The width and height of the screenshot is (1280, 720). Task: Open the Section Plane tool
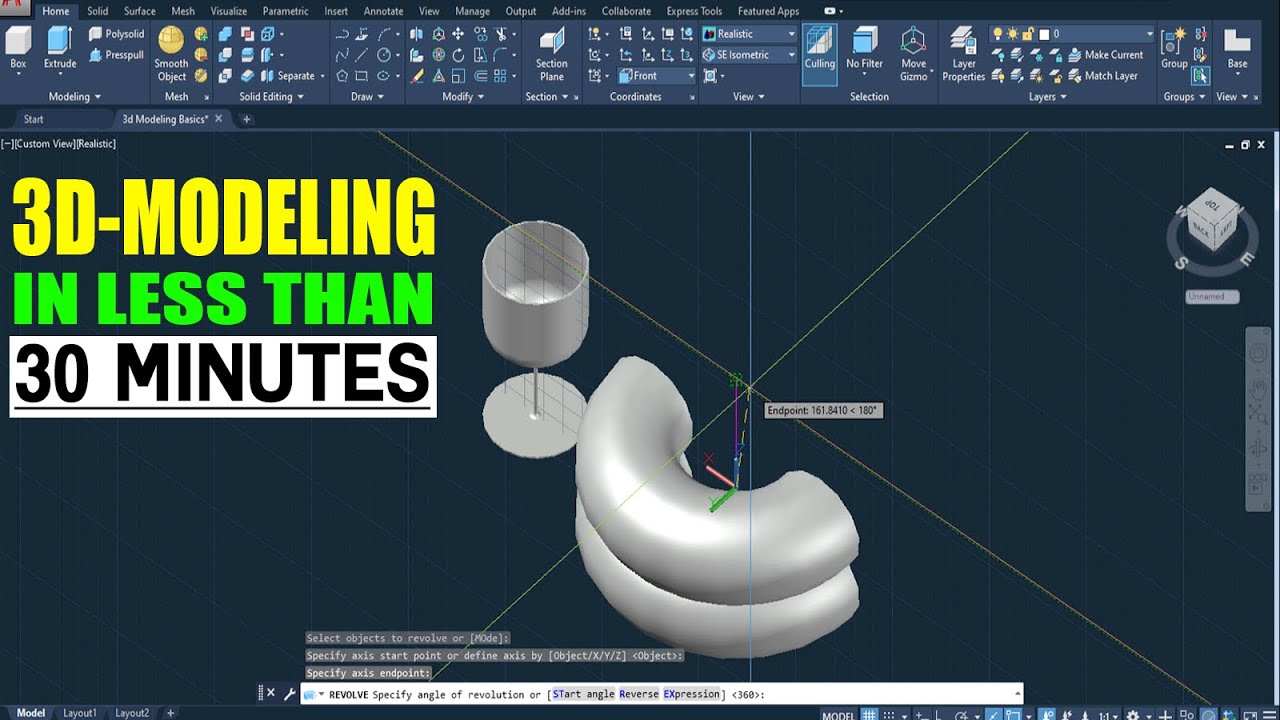[x=551, y=55]
